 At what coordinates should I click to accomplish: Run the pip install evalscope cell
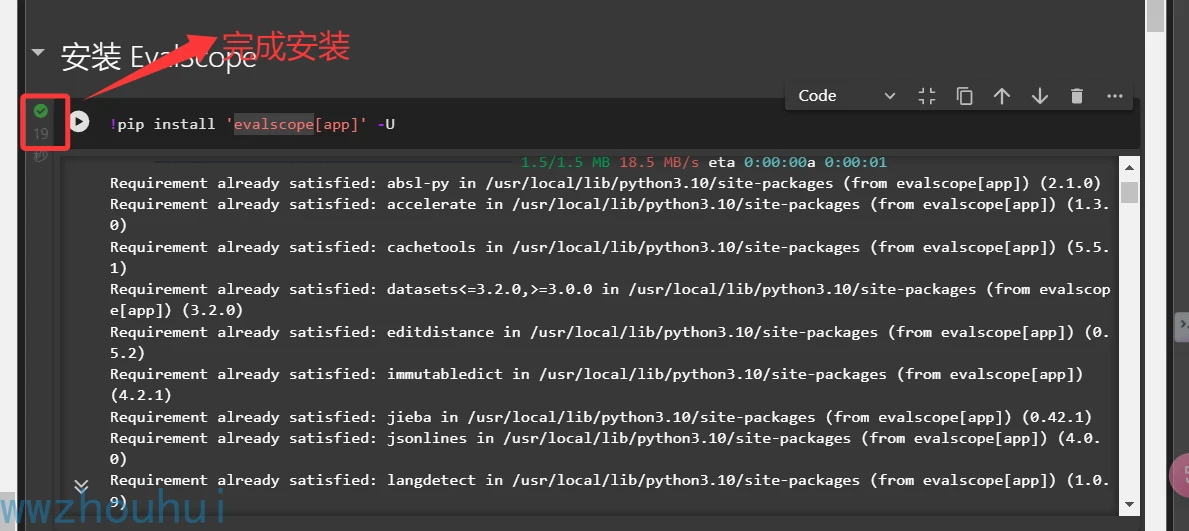[x=79, y=122]
